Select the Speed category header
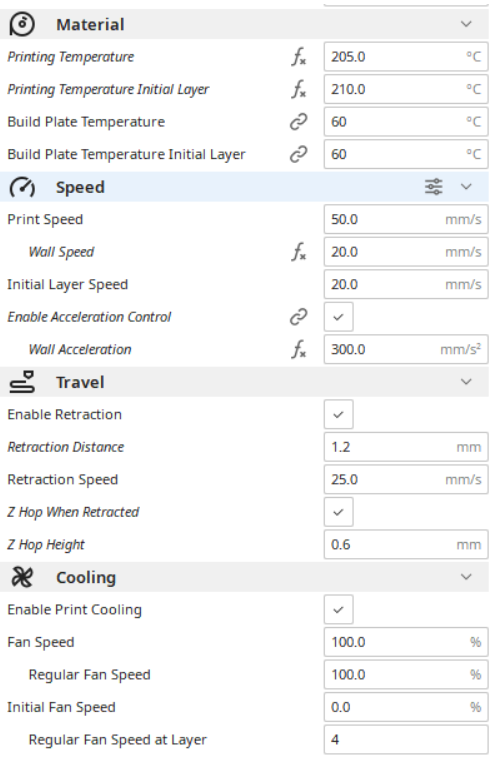495x760 pixels. [244, 187]
